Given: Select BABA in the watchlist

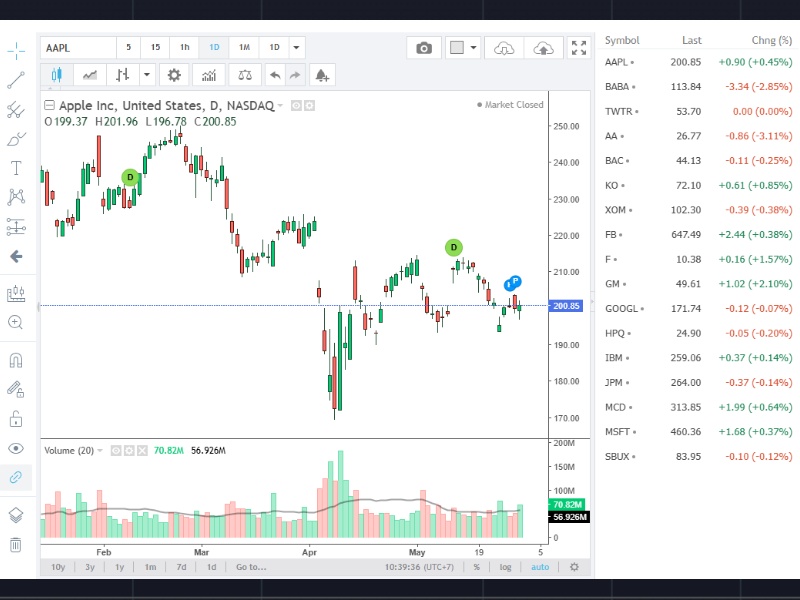Looking at the screenshot, I should point(697,87).
